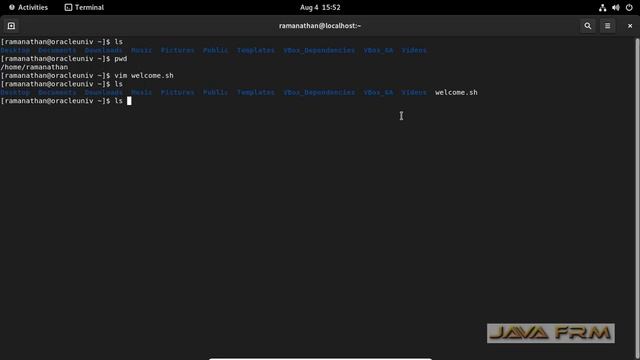Open a new terminal tab with the plus icon
The image size is (640, 360).
pyautogui.click(x=11, y=26)
